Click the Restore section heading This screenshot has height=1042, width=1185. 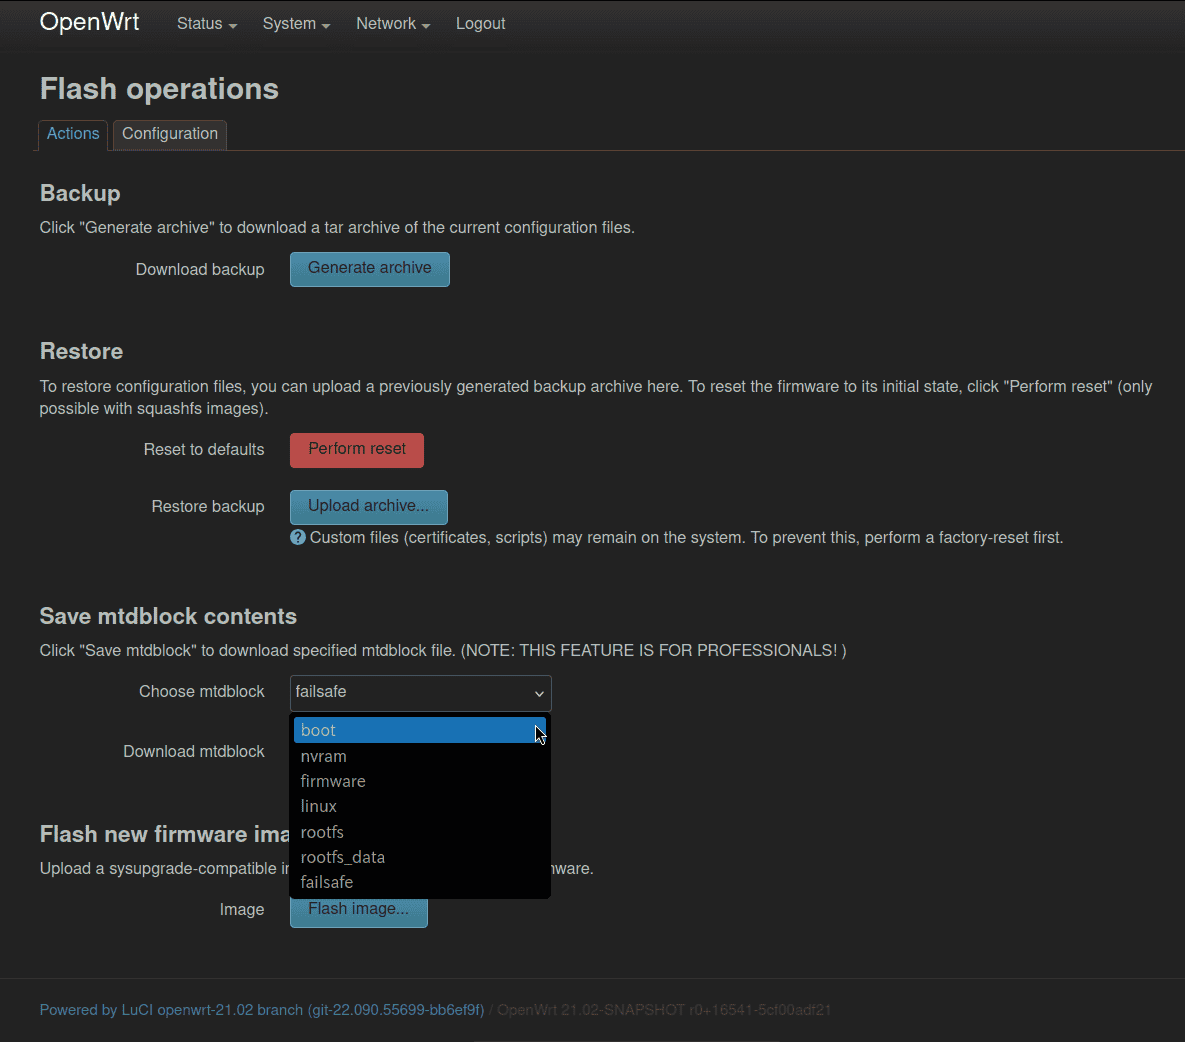click(81, 351)
